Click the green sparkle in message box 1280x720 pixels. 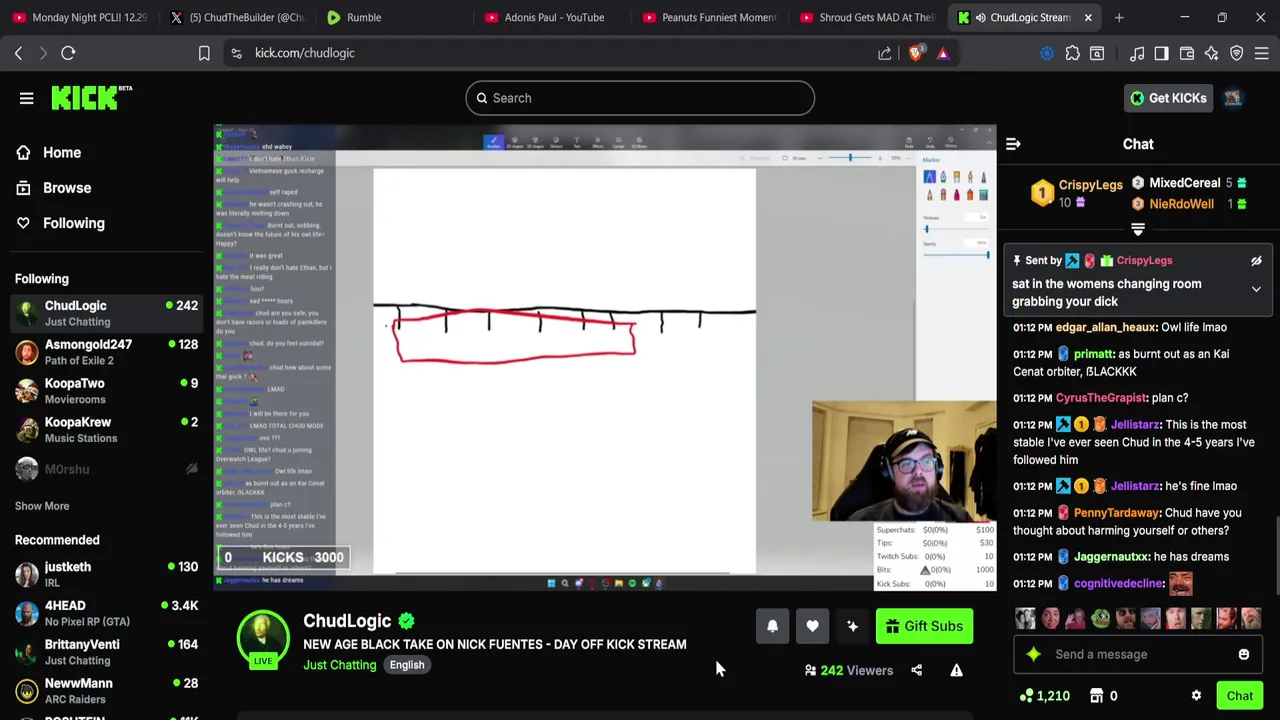point(1033,654)
